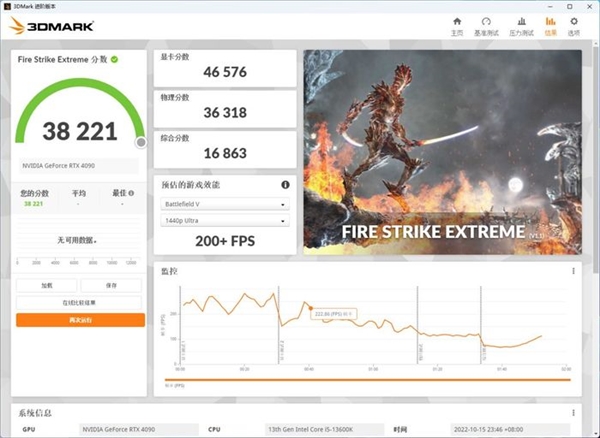
Task: Click the info icon next to 最佳
Action: (x=131, y=193)
